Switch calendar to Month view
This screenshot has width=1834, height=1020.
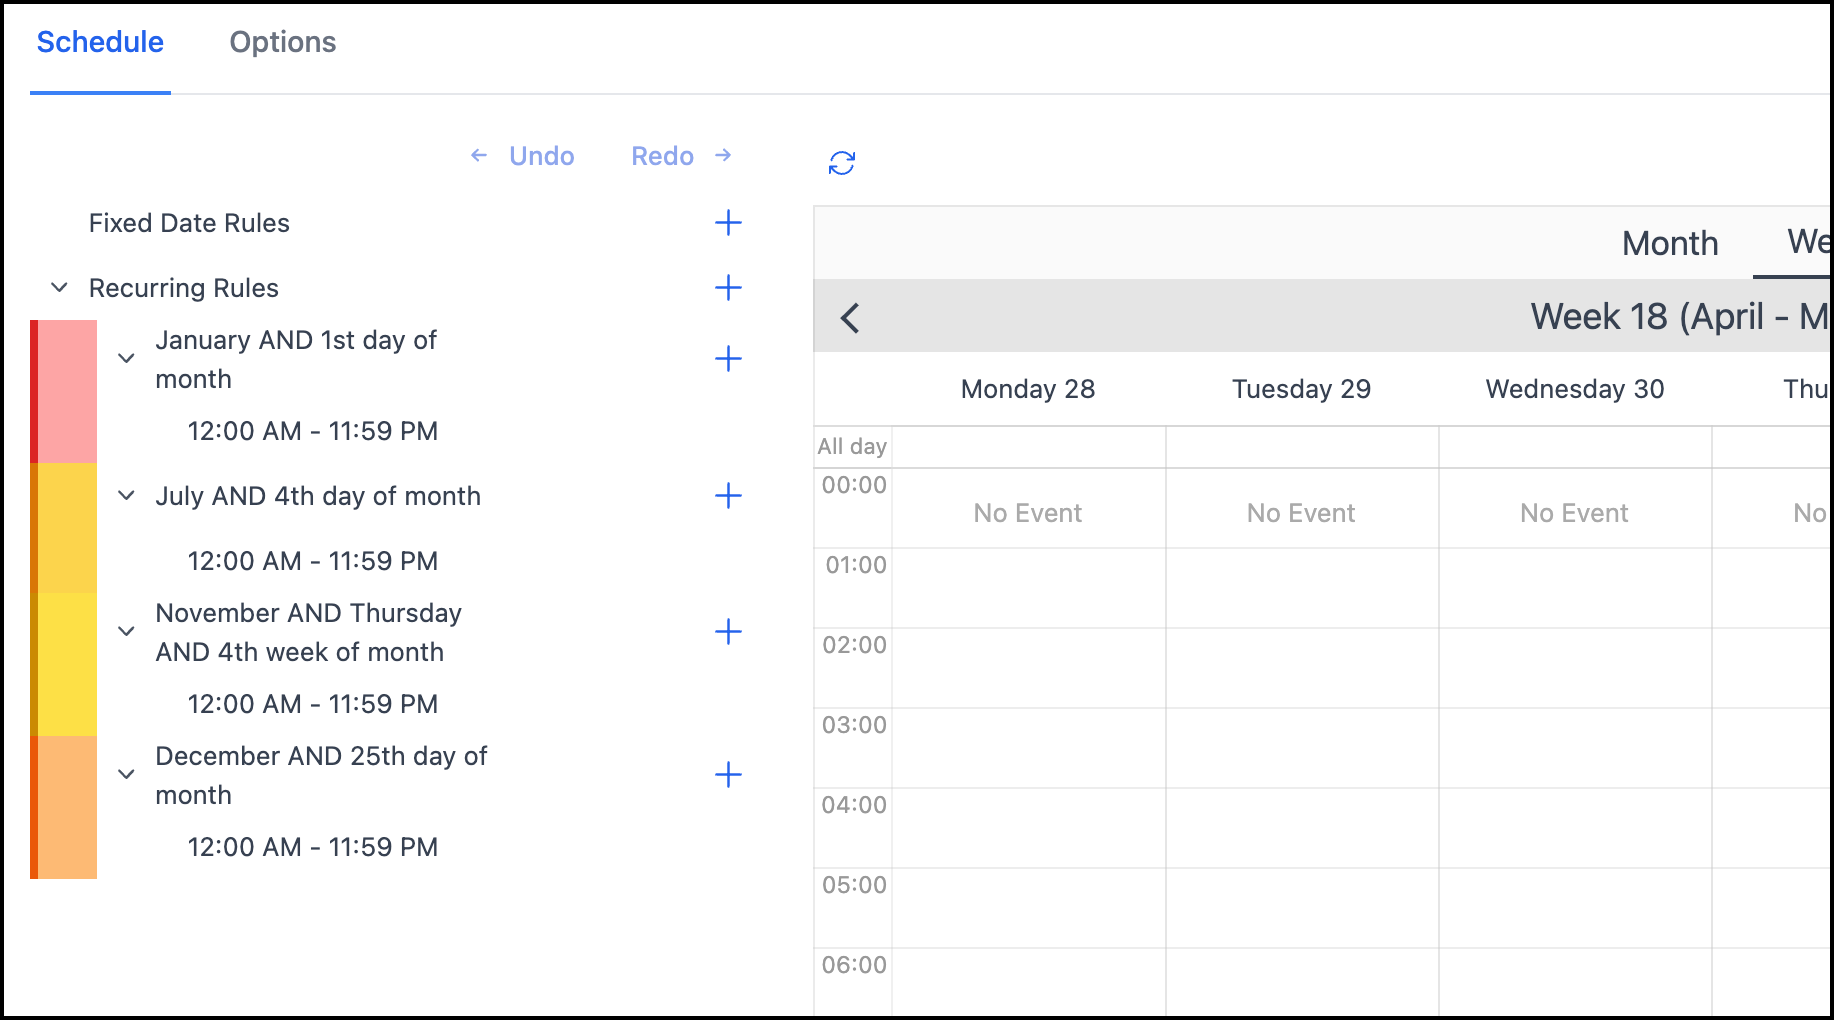tap(1669, 243)
